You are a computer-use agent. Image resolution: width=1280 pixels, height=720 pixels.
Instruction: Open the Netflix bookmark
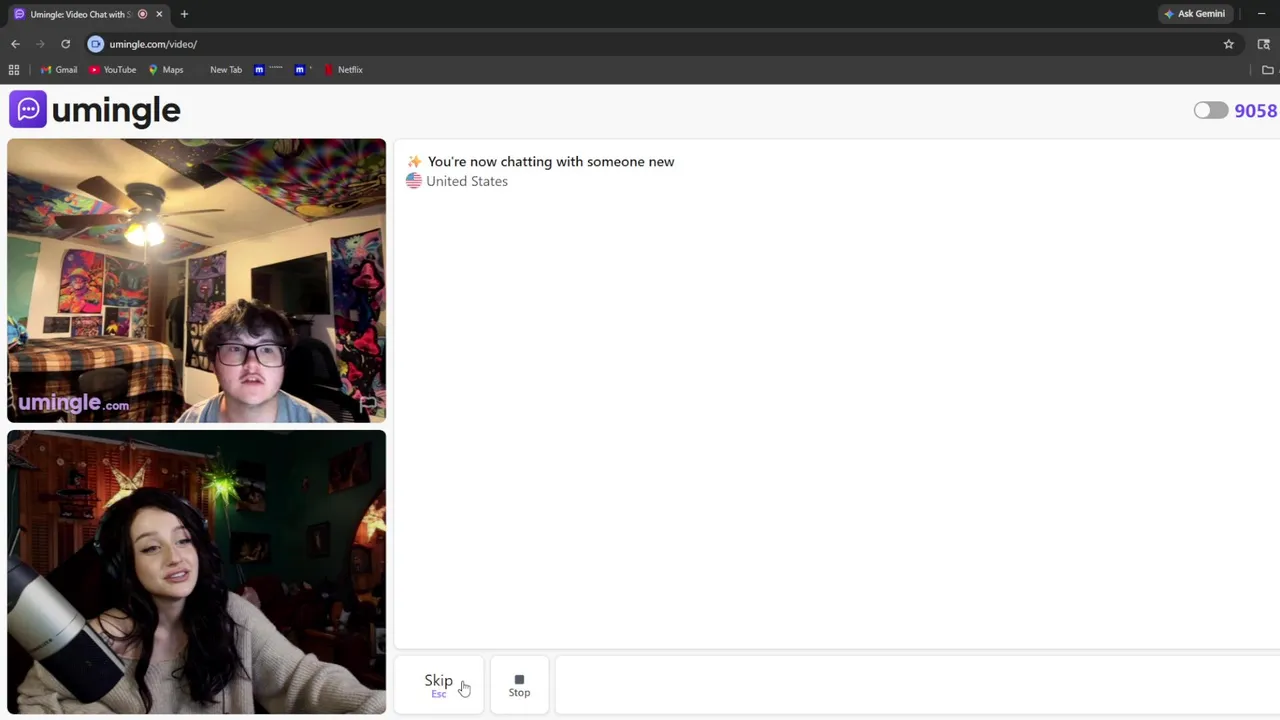click(x=343, y=70)
